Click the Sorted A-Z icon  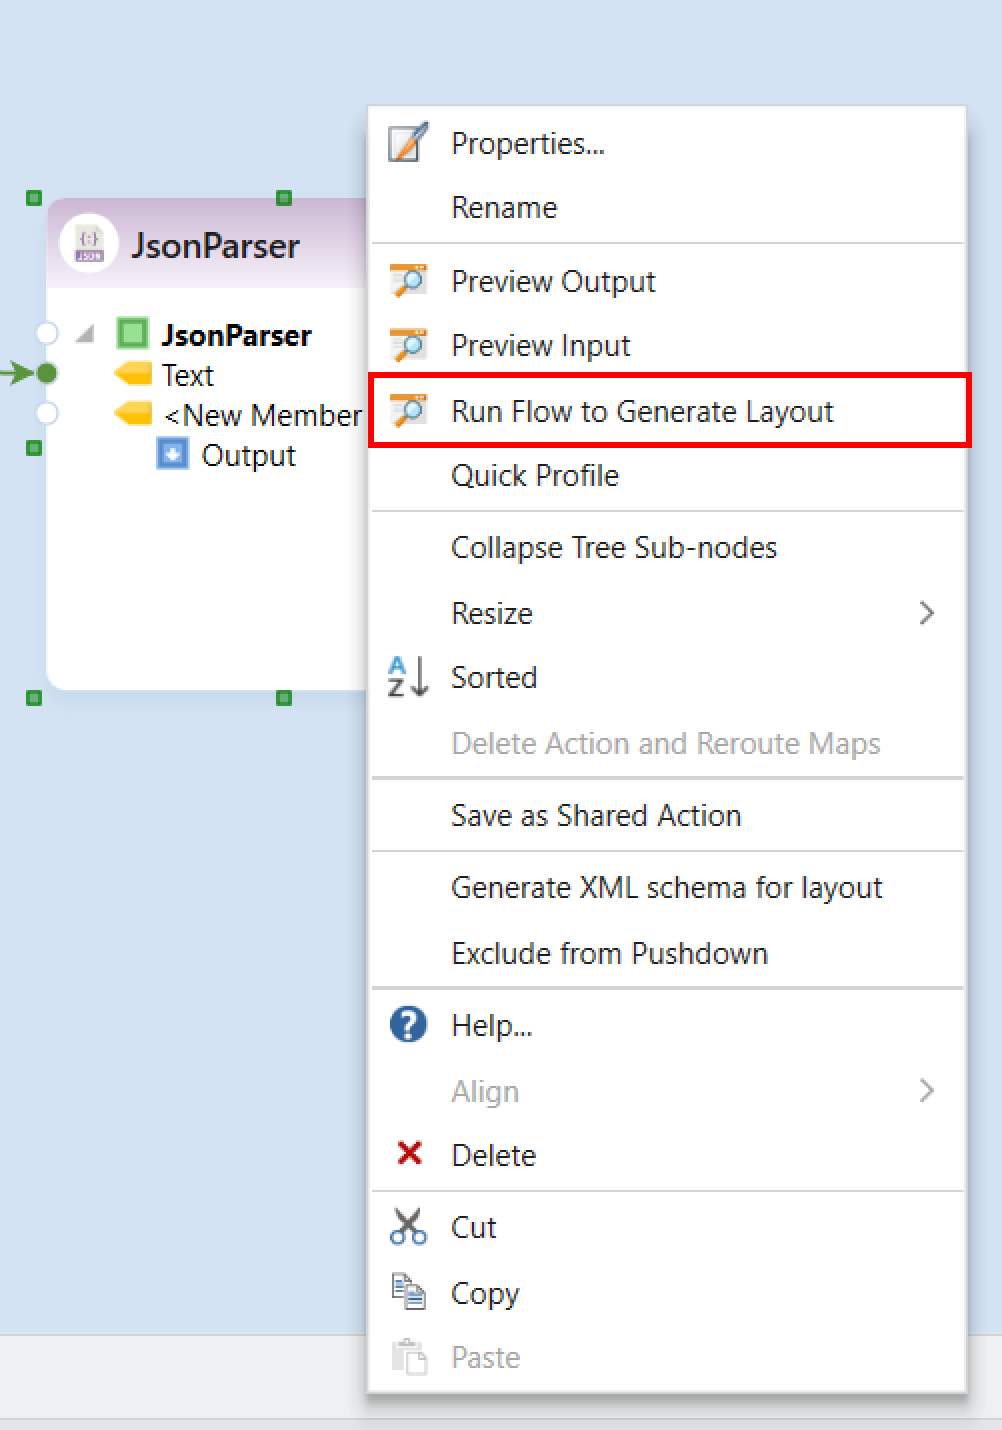[x=408, y=677]
